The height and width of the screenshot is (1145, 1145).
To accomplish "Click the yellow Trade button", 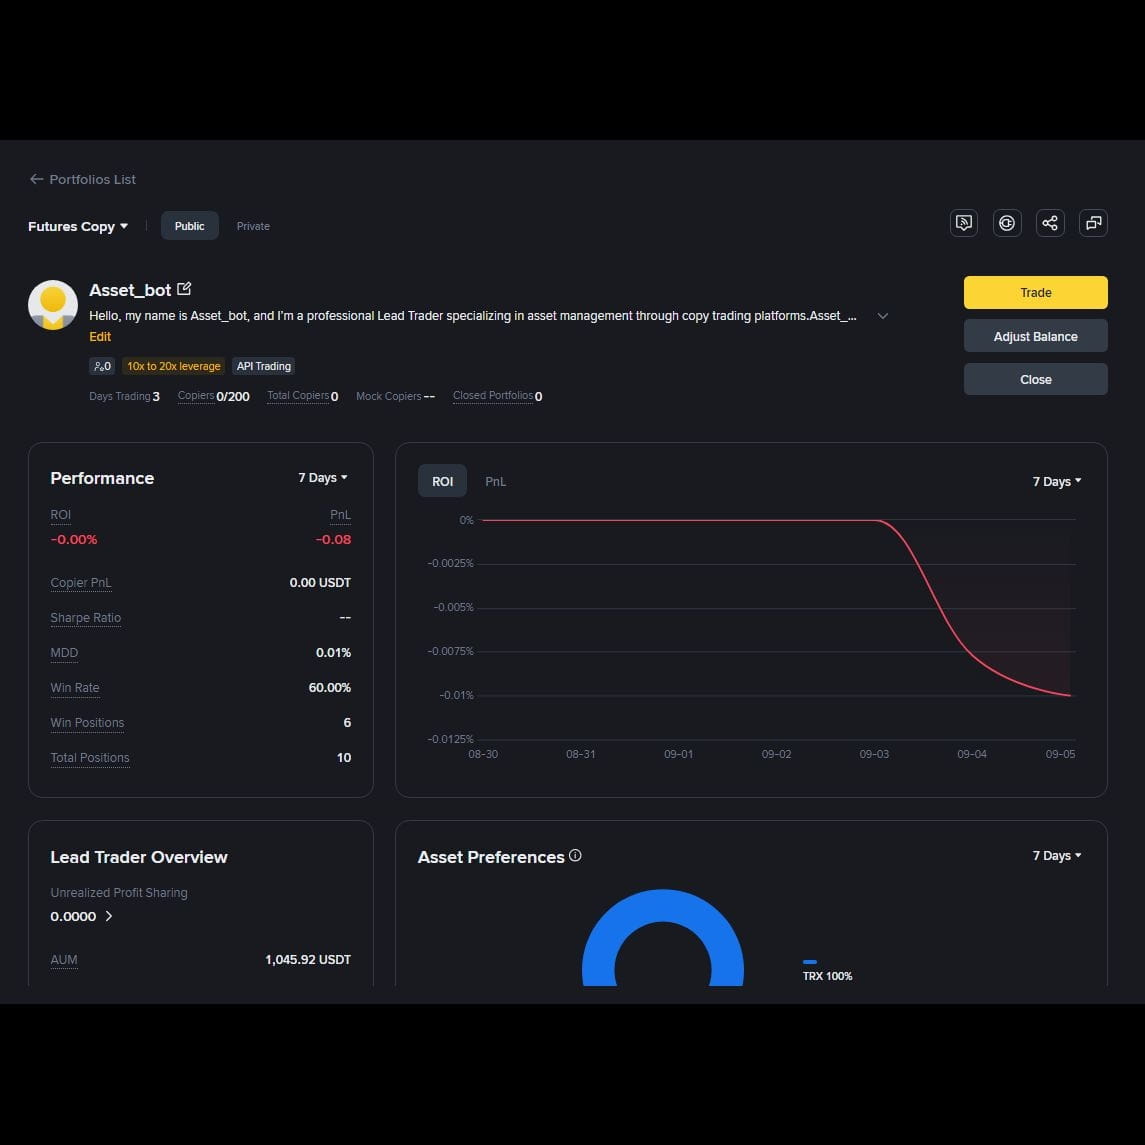I will (1035, 292).
